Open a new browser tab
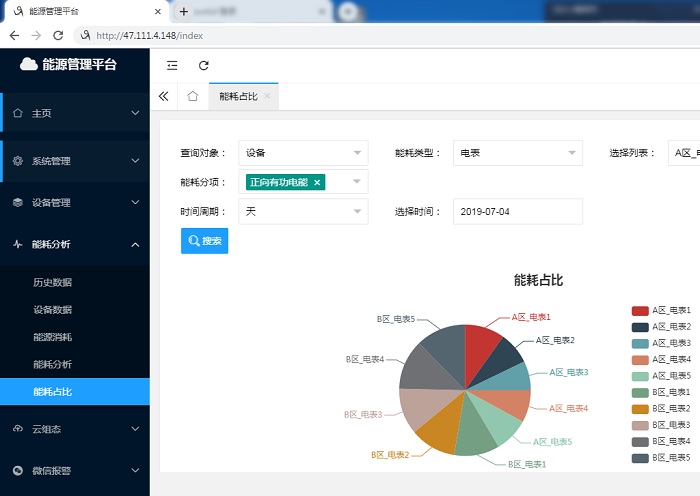The width and height of the screenshot is (700, 496). [184, 11]
